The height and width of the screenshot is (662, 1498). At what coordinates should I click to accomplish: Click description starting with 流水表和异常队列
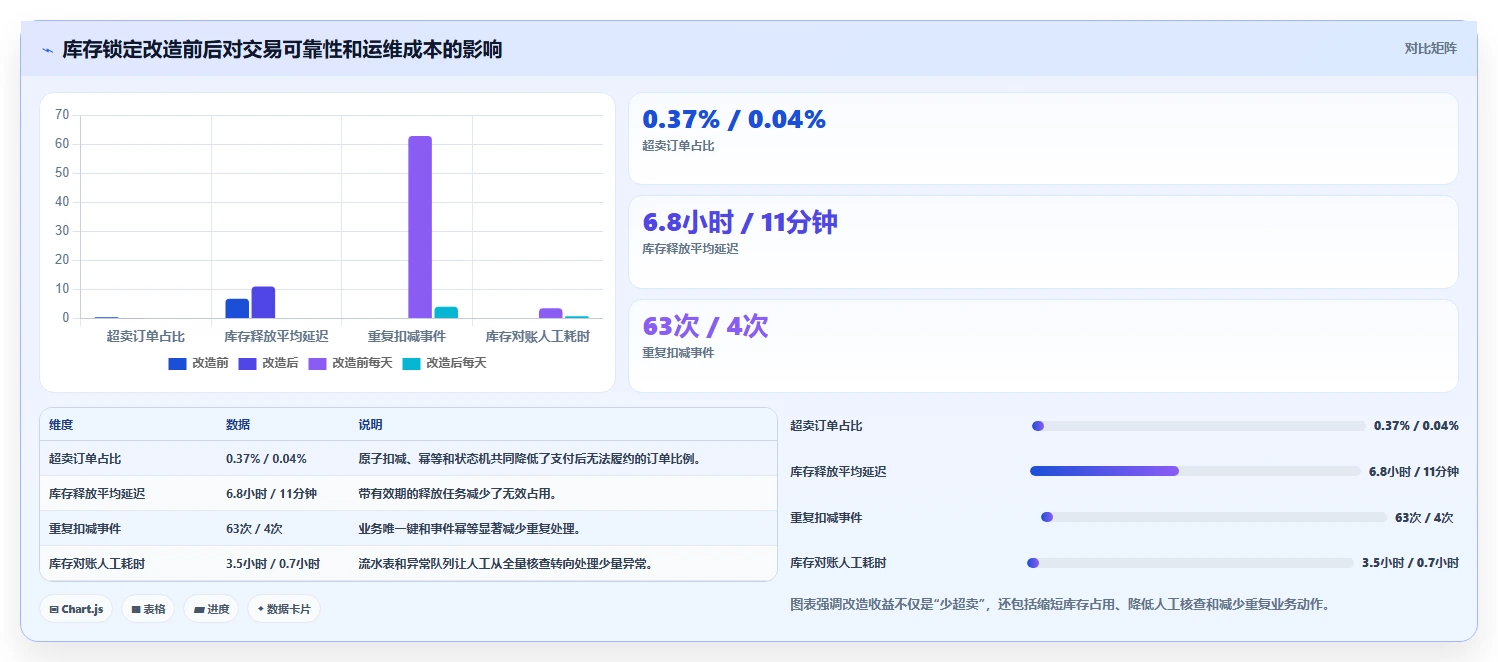click(506, 564)
